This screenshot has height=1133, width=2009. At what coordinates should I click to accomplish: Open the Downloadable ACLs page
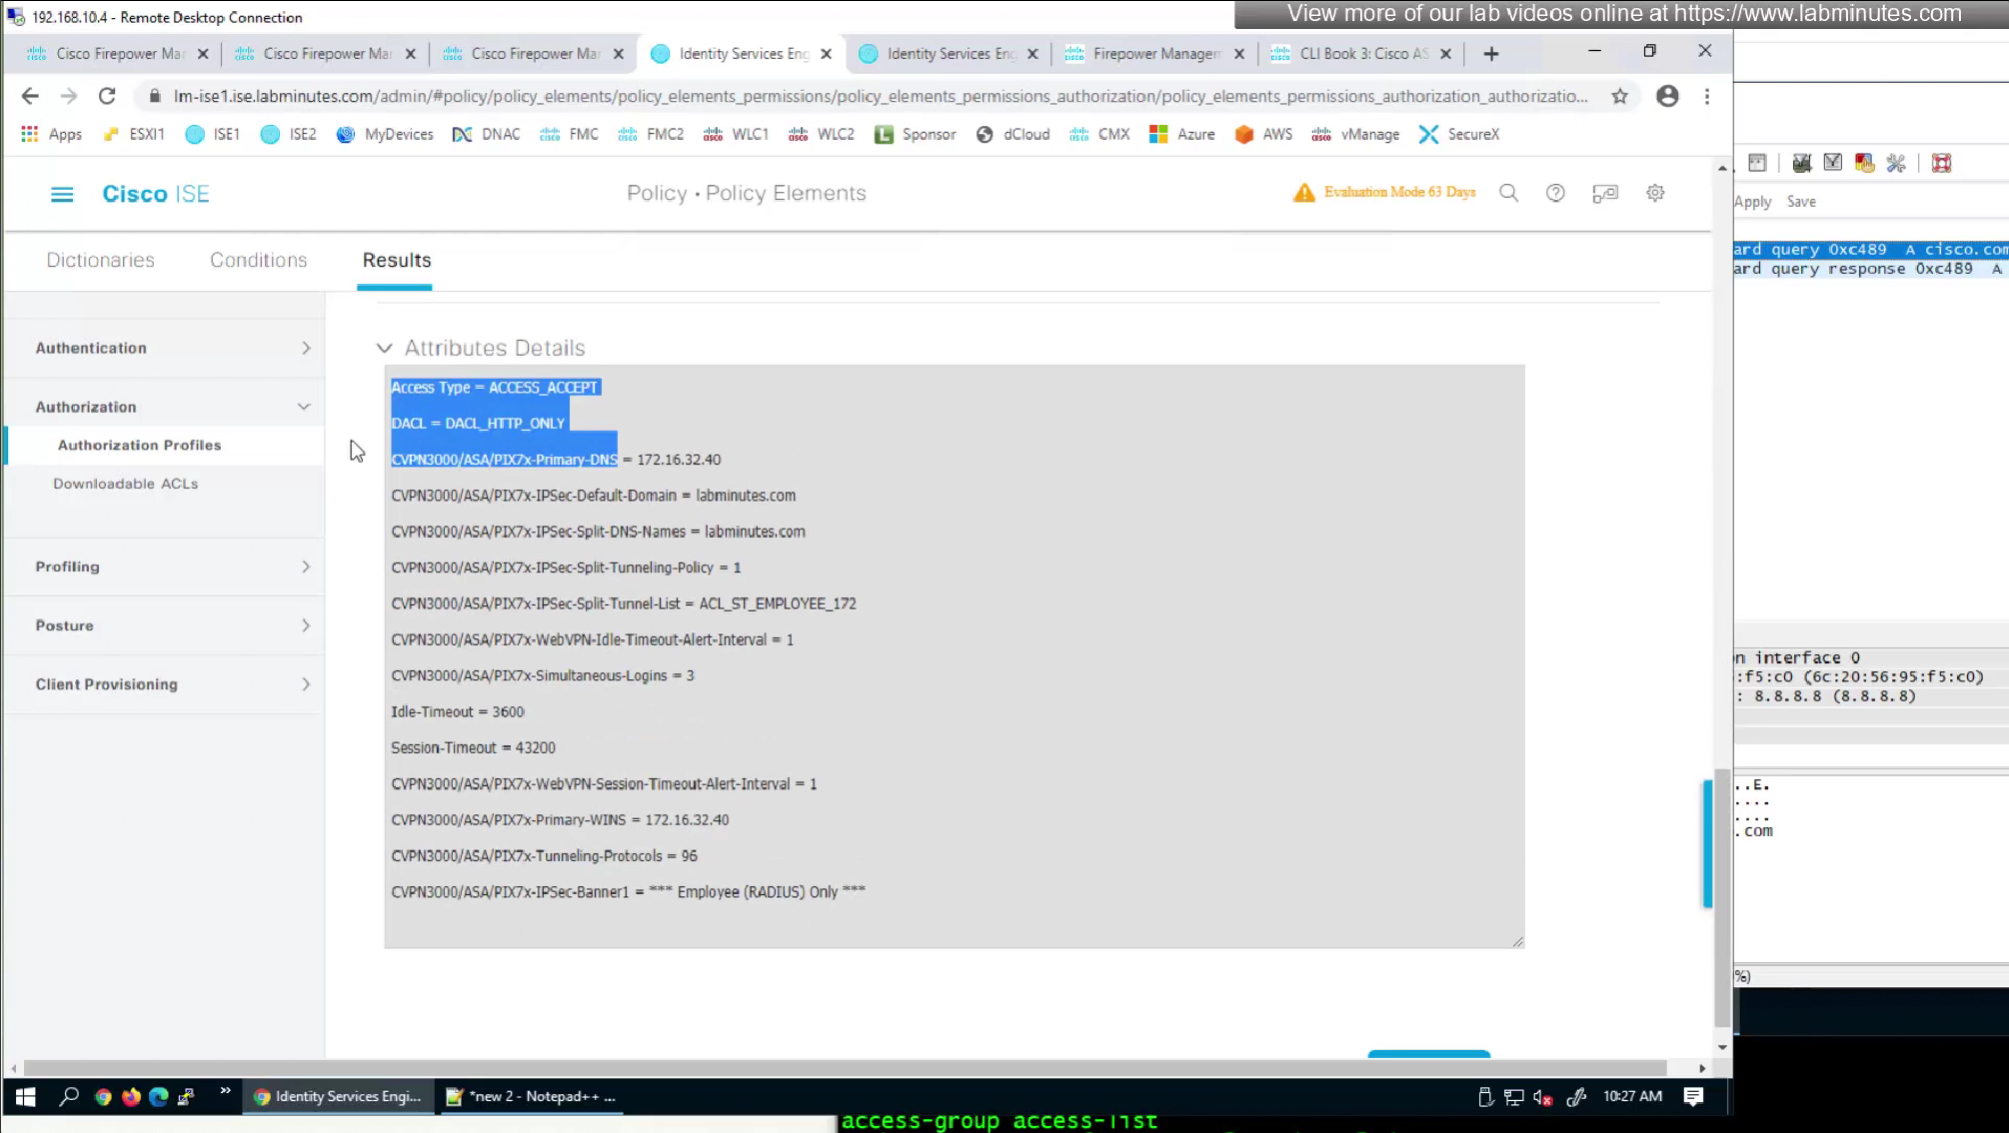[x=125, y=484]
